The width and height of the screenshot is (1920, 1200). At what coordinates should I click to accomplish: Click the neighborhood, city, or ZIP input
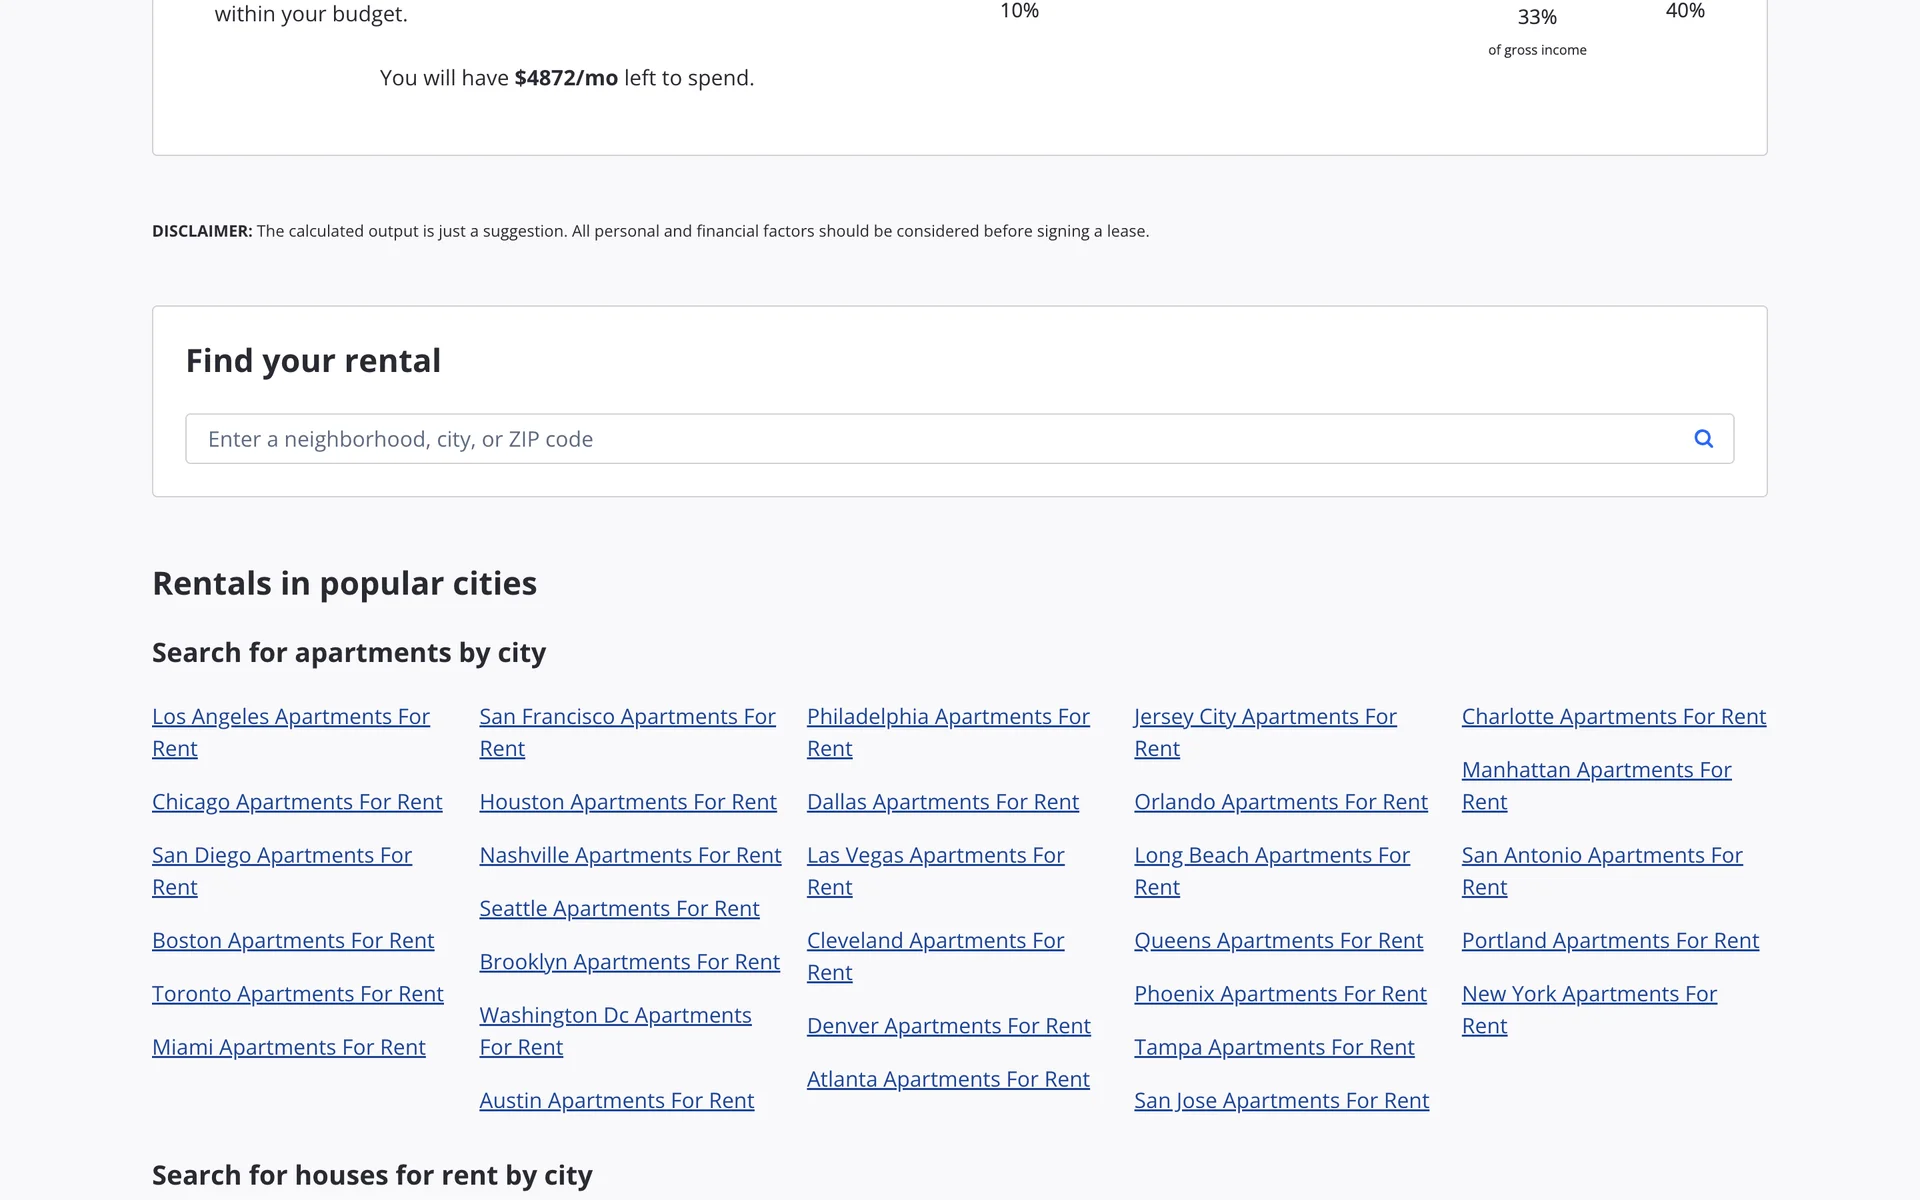click(930, 439)
